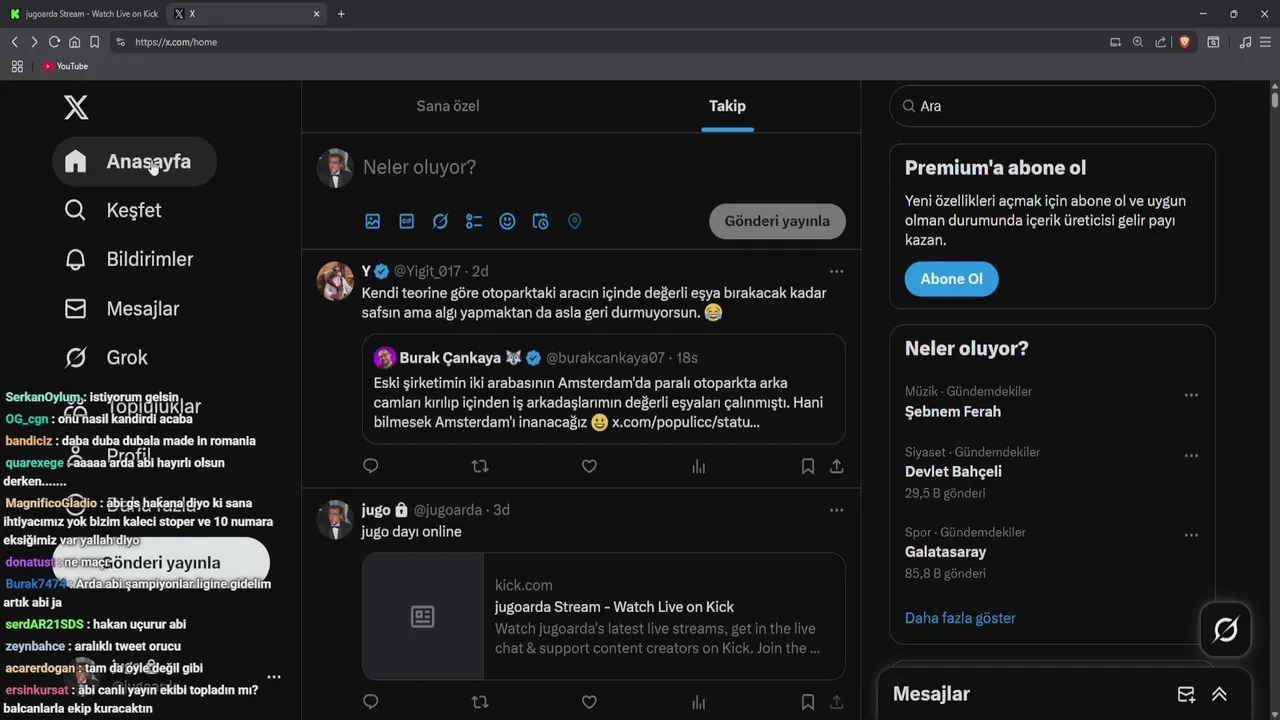Open options for the Şebnem Ferah trend

[x=1191, y=395]
